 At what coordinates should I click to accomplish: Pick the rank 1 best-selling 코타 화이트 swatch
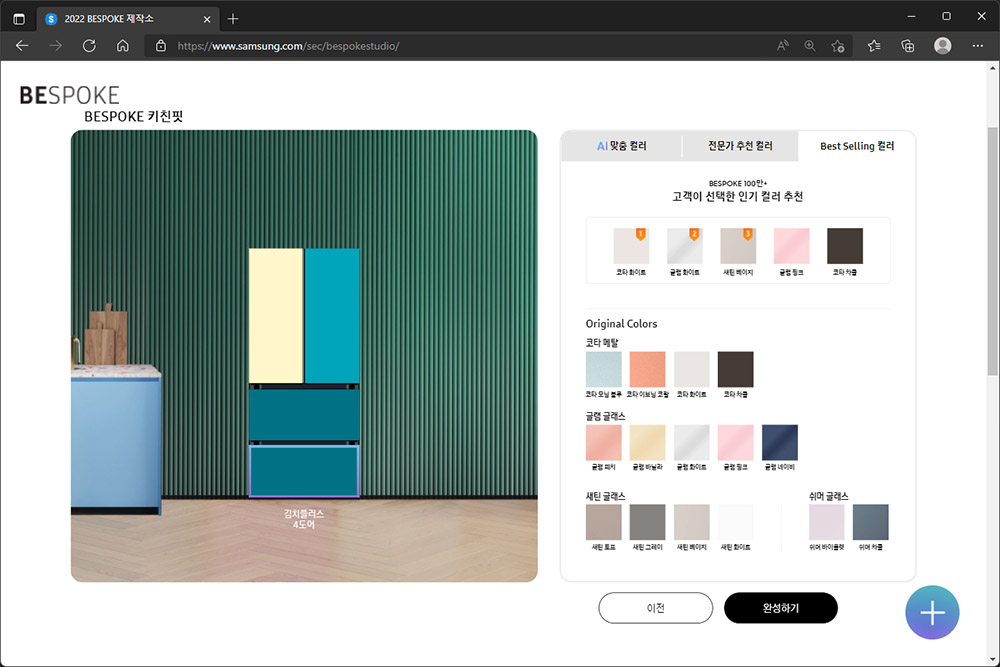pos(631,246)
